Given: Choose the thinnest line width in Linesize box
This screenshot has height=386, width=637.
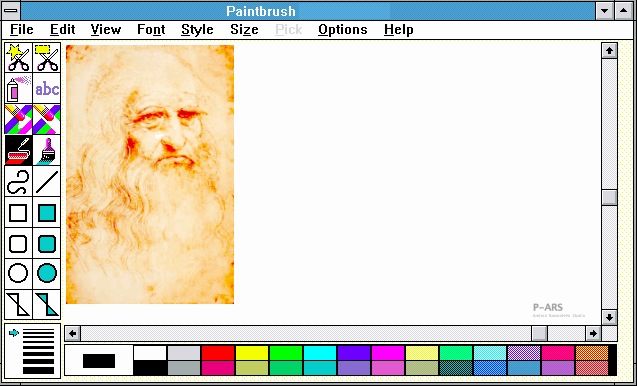Looking at the screenshot, I should [39, 330].
